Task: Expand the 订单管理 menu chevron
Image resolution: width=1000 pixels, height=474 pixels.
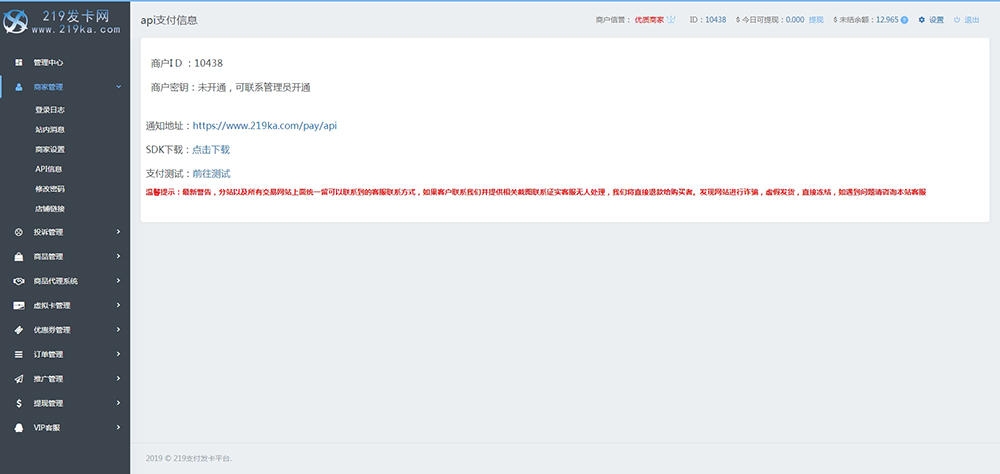Action: (118, 354)
